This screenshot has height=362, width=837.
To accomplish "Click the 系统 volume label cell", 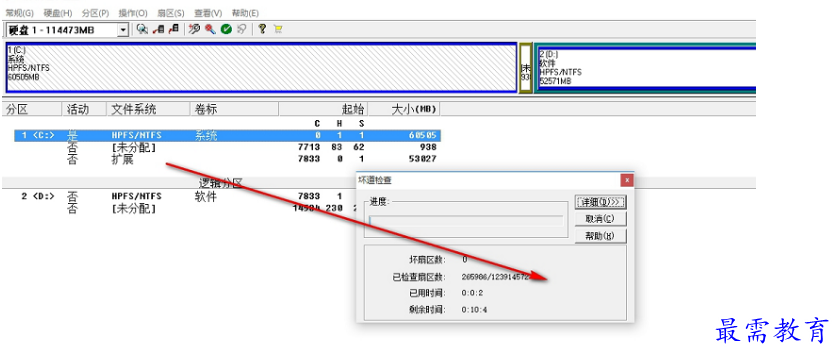I will 206,136.
